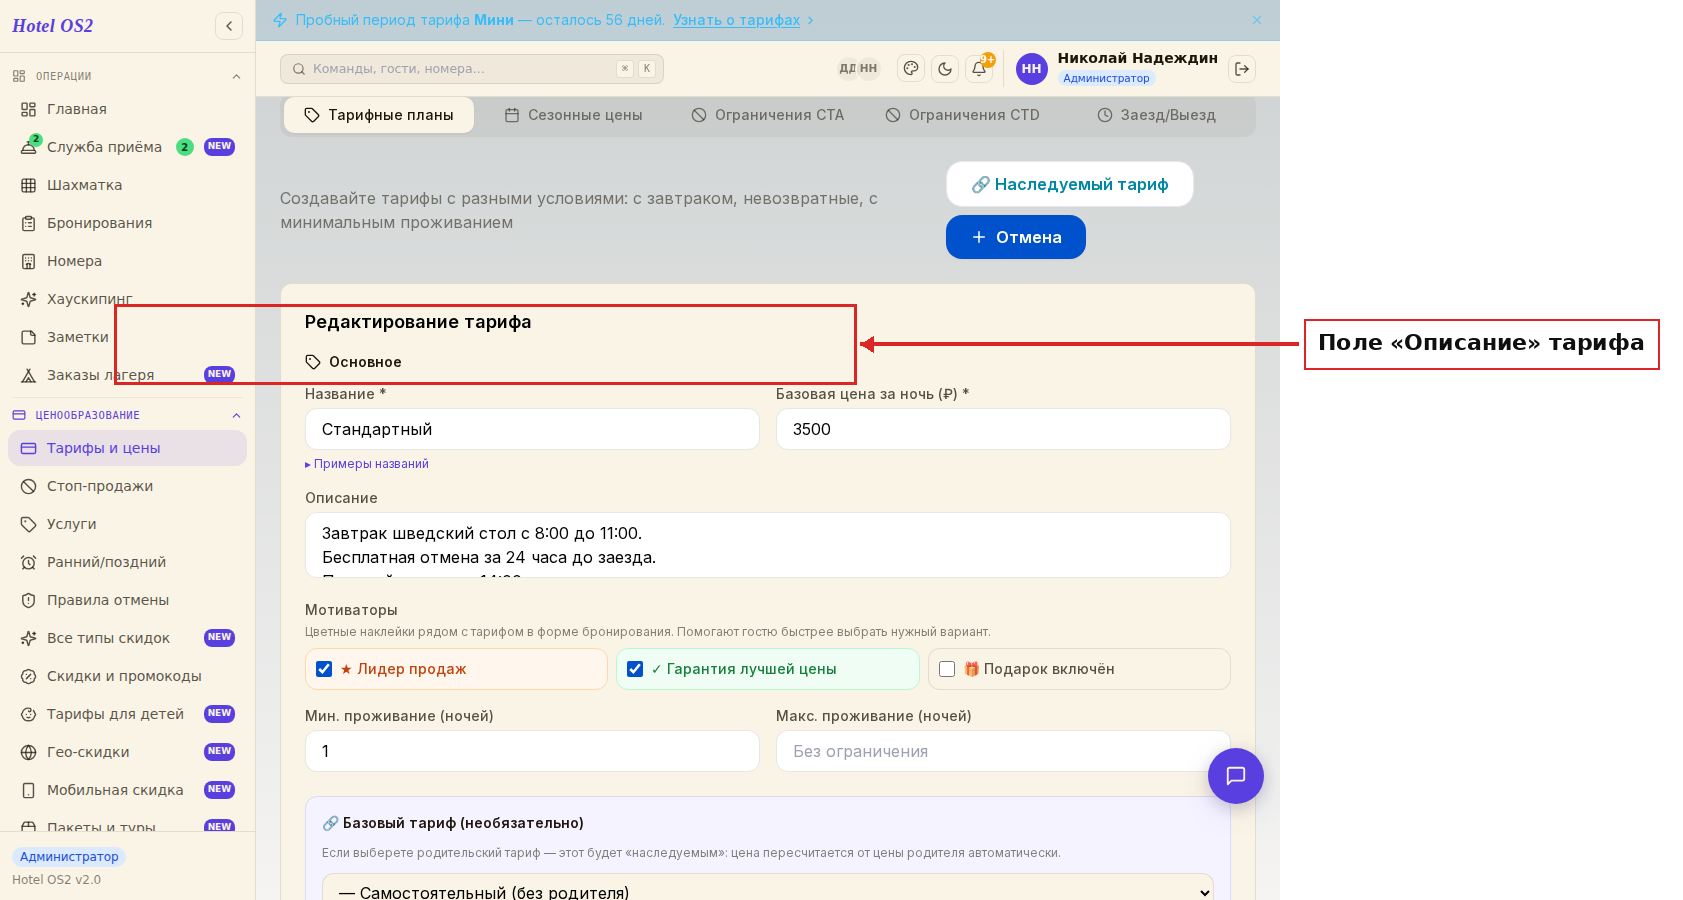
Task: Click into the Описание text area
Action: point(768,545)
